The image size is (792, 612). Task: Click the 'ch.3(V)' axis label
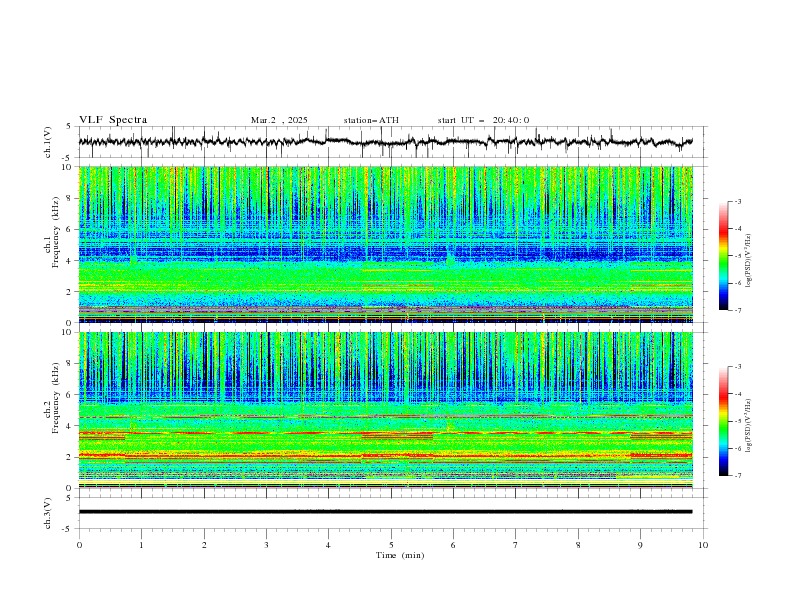click(x=48, y=513)
